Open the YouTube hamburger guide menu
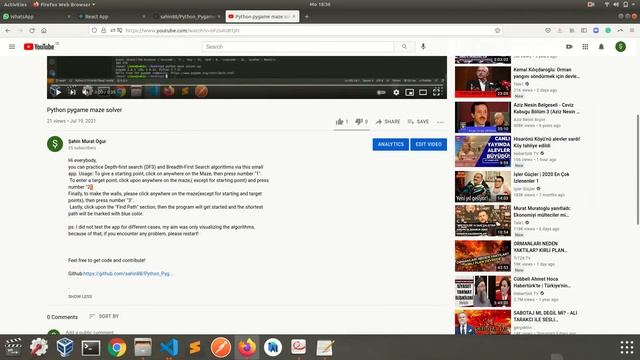640x360 pixels. (12, 47)
